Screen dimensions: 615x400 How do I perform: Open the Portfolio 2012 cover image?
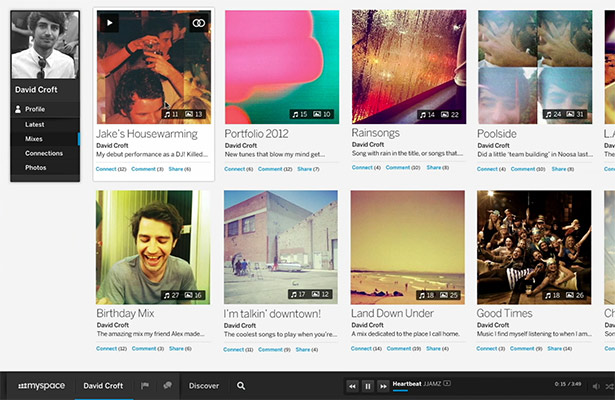pos(282,67)
